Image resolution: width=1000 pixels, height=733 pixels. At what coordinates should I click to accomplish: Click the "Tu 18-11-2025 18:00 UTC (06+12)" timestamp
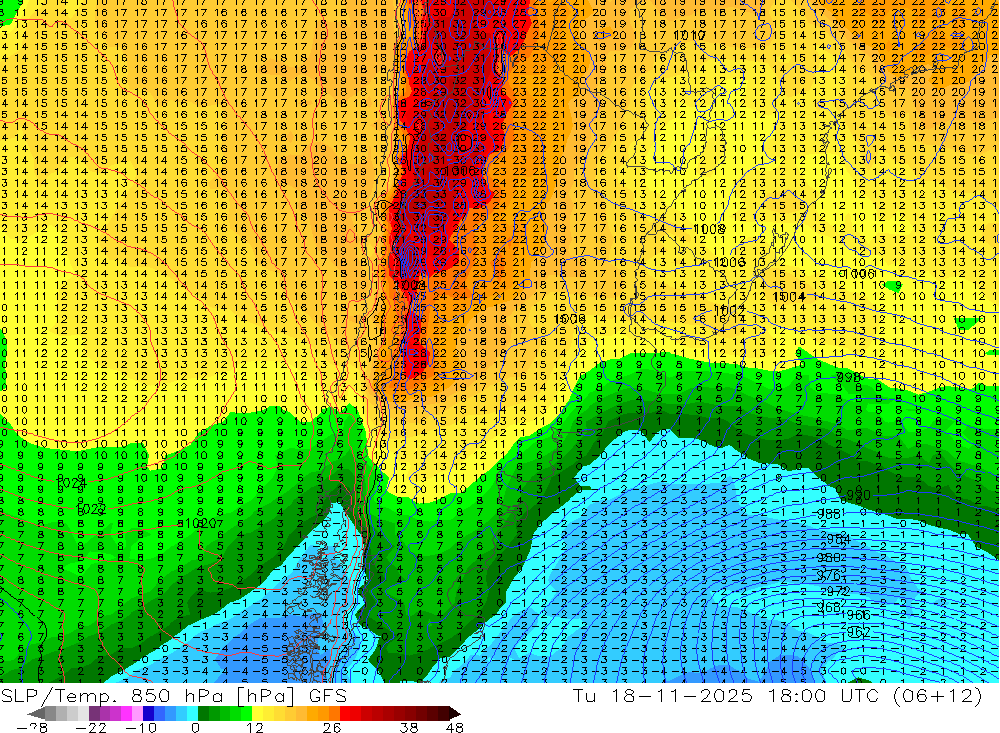pos(777,696)
